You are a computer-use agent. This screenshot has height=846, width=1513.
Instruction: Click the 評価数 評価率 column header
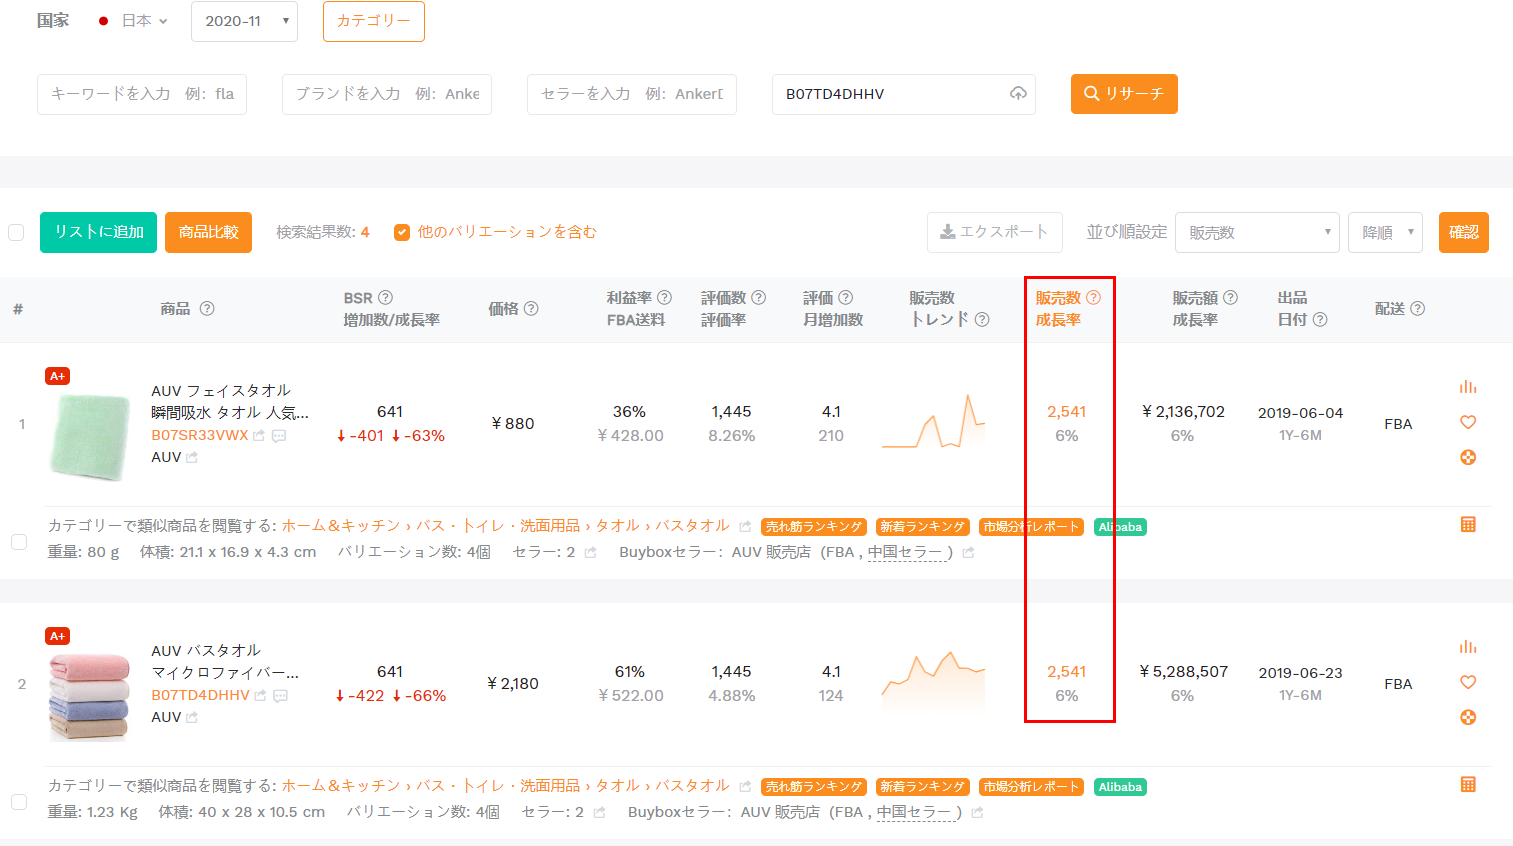(x=733, y=308)
